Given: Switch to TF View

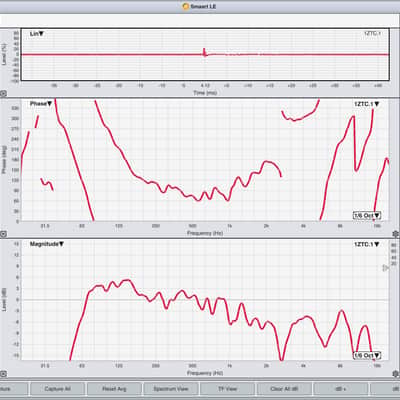Looking at the screenshot, I should tap(227, 389).
